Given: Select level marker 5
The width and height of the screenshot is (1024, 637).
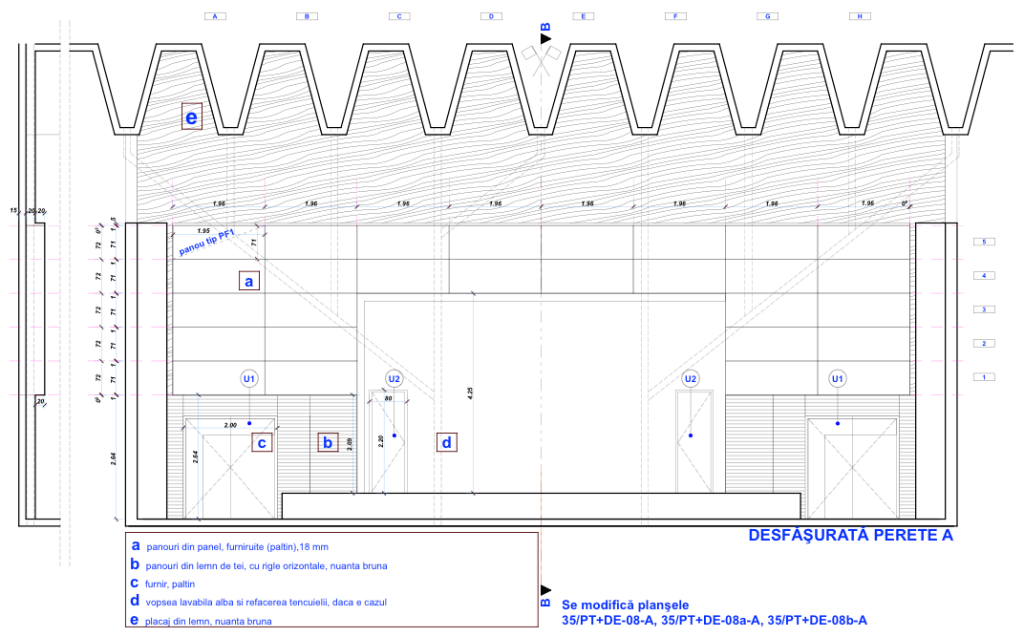Looking at the screenshot, I should click(985, 242).
